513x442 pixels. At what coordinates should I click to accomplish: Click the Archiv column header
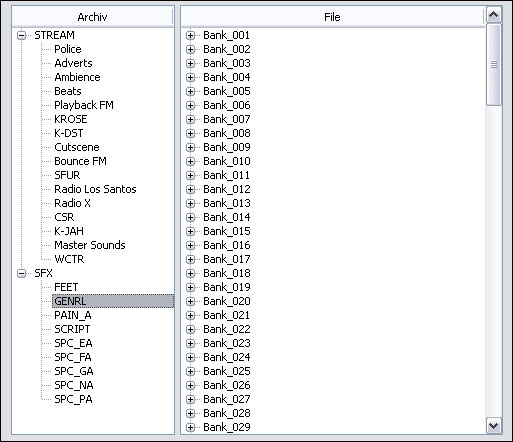[92, 17]
